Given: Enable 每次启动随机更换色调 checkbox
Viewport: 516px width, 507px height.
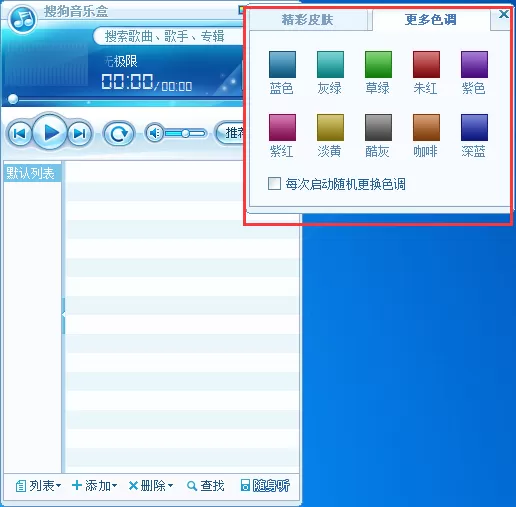Looking at the screenshot, I should 274,183.
